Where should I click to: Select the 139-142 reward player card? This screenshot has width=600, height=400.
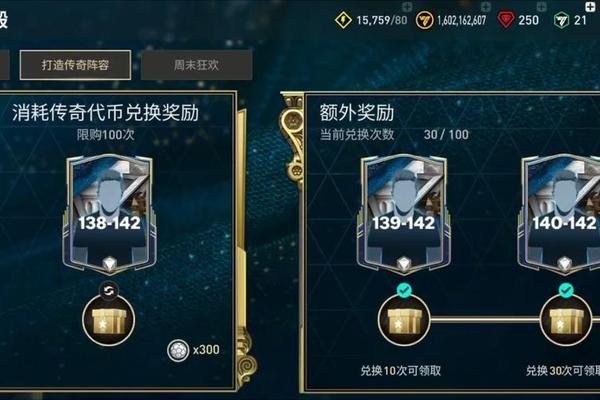[404, 214]
